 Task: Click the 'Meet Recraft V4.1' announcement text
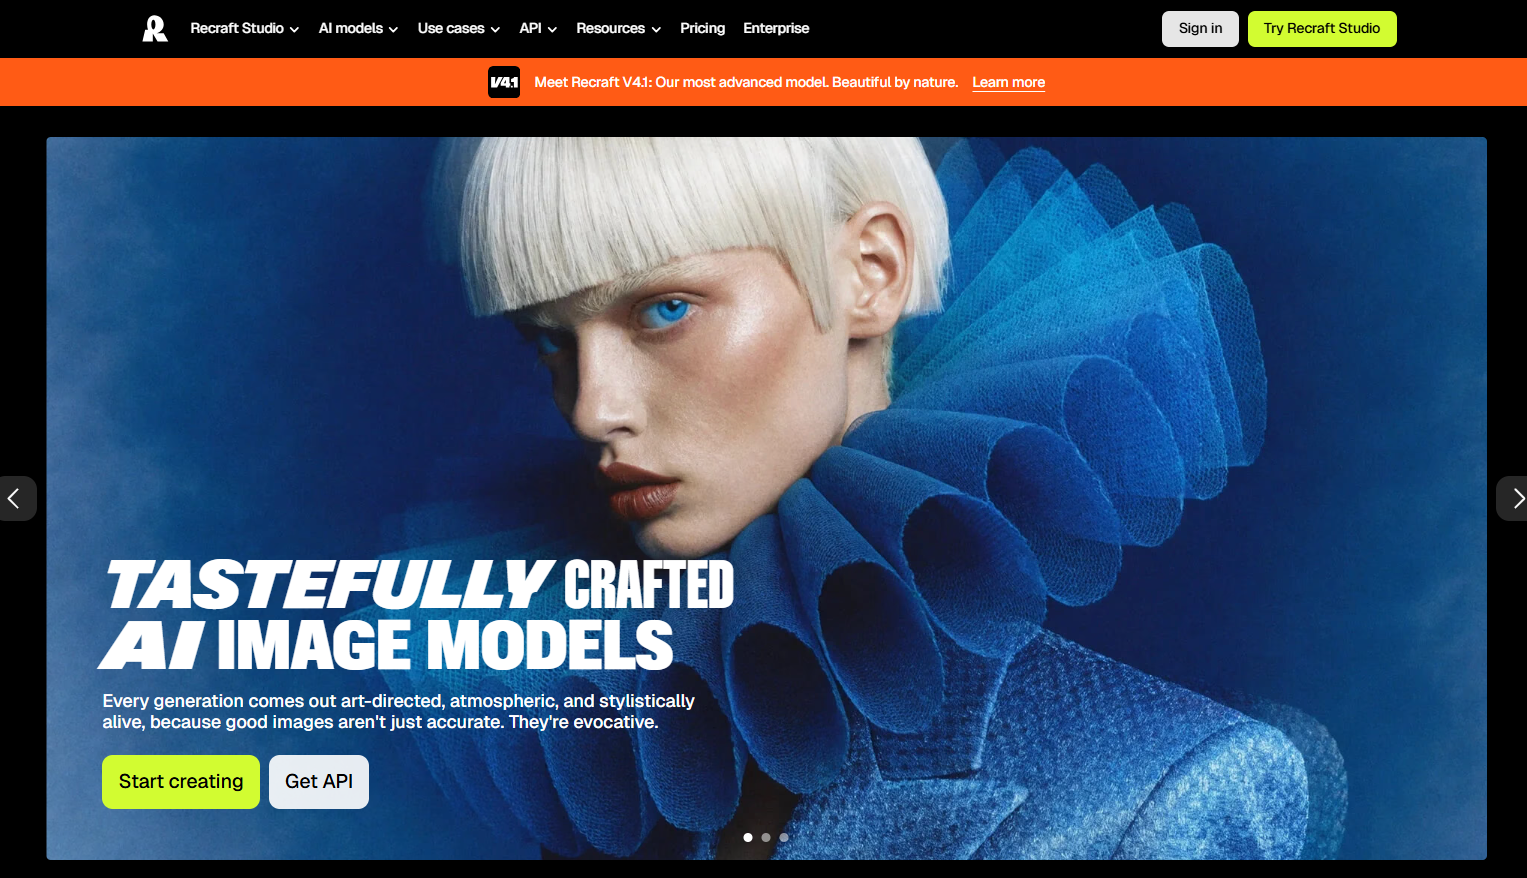pyautogui.click(x=746, y=82)
